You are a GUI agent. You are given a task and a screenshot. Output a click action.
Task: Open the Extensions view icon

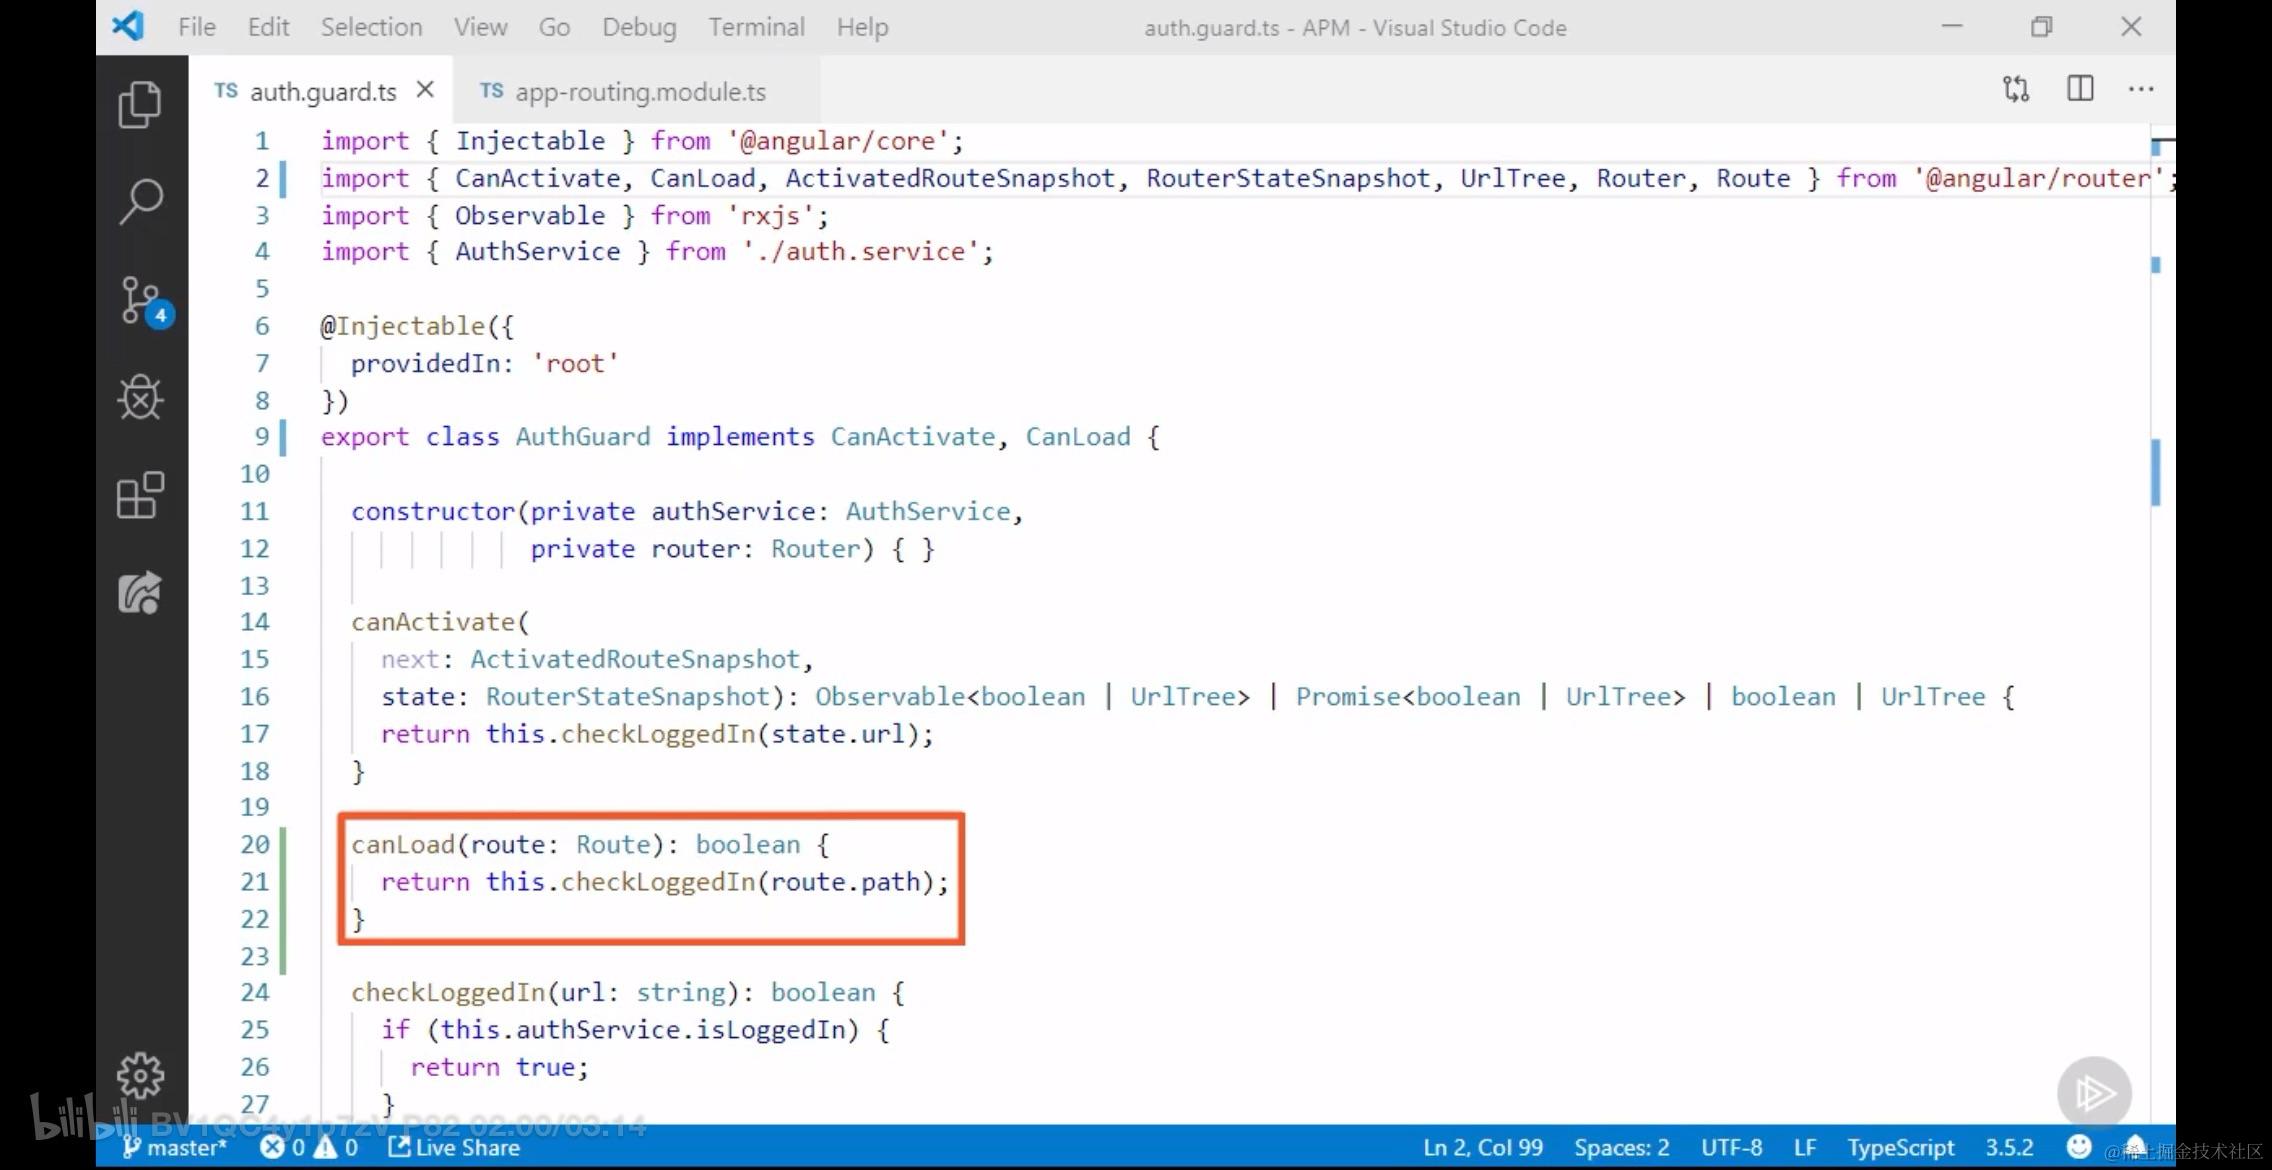pos(140,496)
